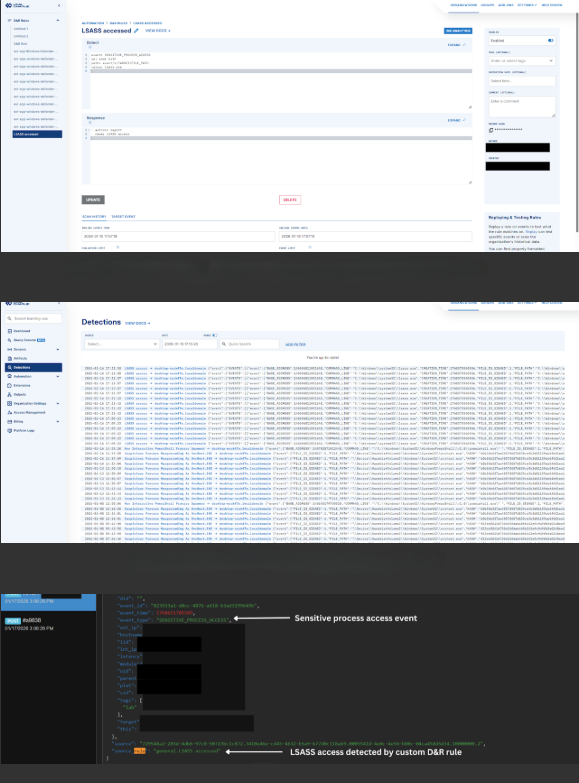Click the red Delete button
The height and width of the screenshot is (783, 579).
pyautogui.click(x=290, y=200)
